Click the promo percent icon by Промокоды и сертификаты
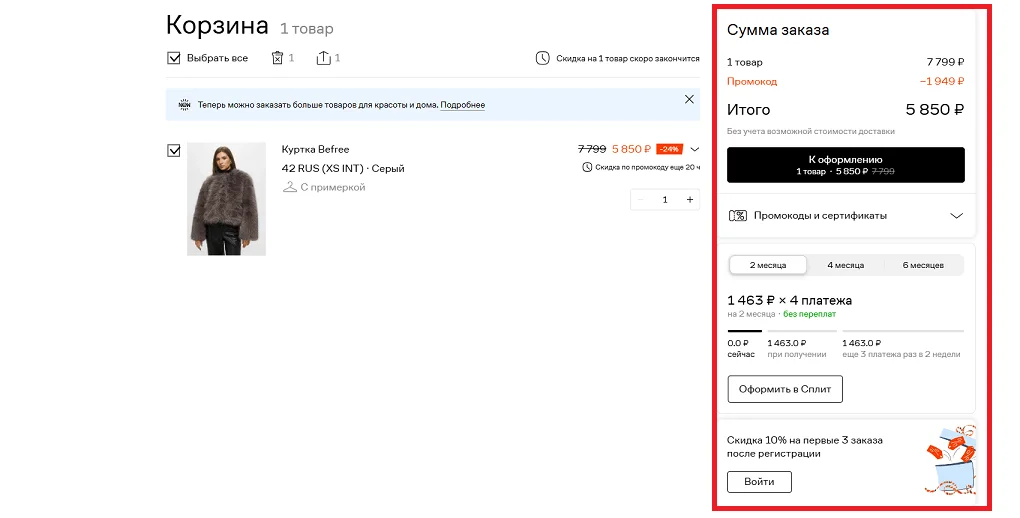The image size is (1020, 518). click(x=738, y=215)
